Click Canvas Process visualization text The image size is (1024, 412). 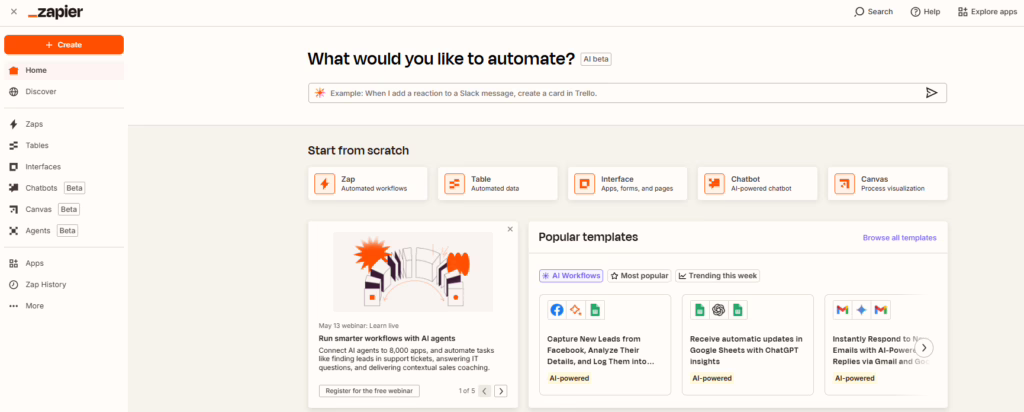click(893, 183)
